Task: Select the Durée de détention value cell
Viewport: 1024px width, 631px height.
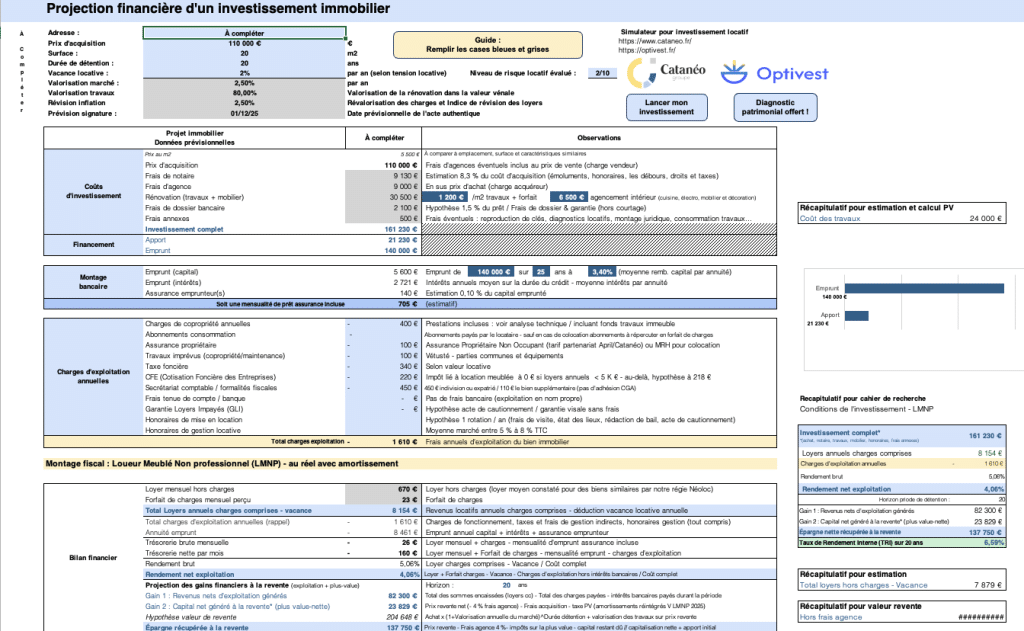Action: tap(244, 63)
